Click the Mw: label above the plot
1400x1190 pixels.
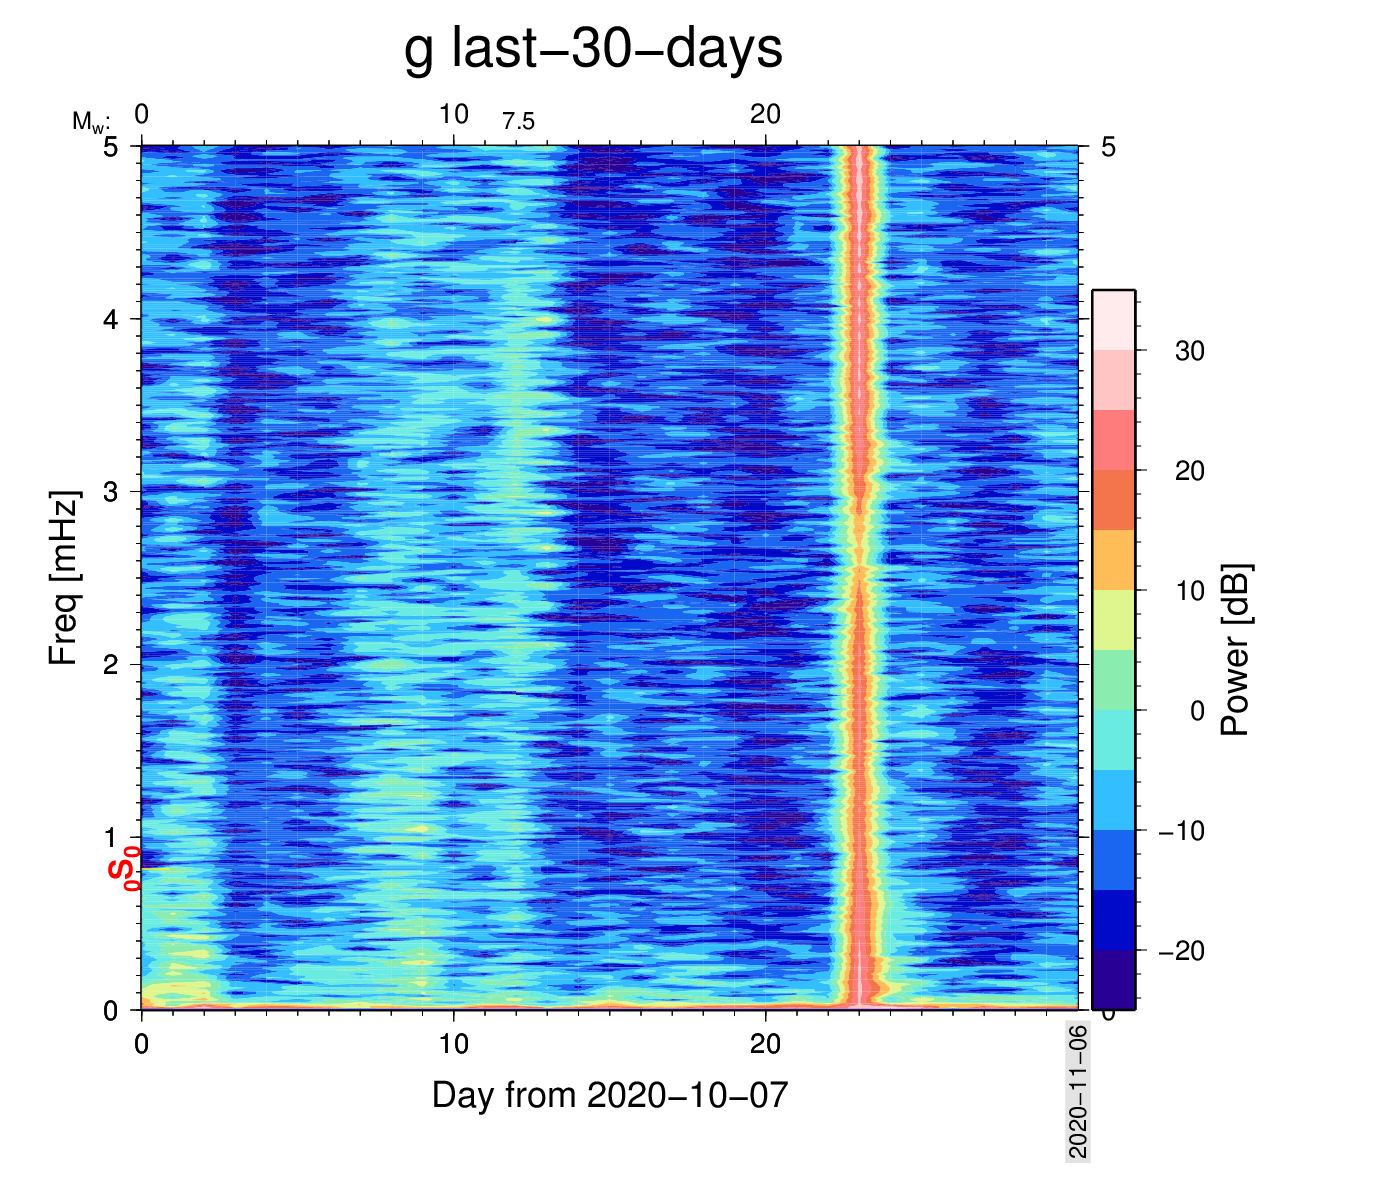[90, 122]
